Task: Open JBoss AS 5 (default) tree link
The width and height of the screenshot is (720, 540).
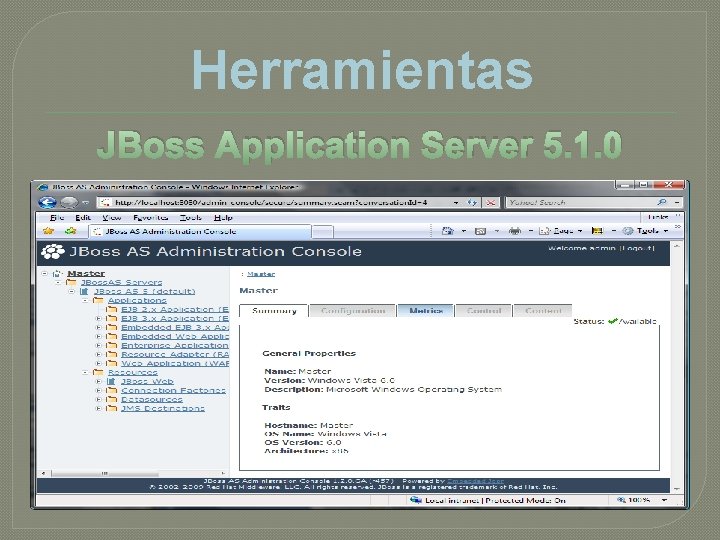Action: coord(144,292)
